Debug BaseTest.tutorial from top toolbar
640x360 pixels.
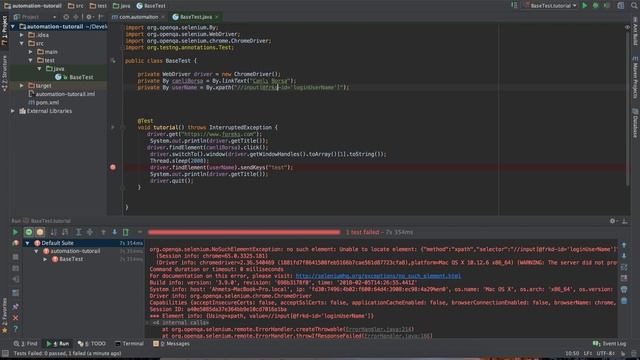point(596,6)
